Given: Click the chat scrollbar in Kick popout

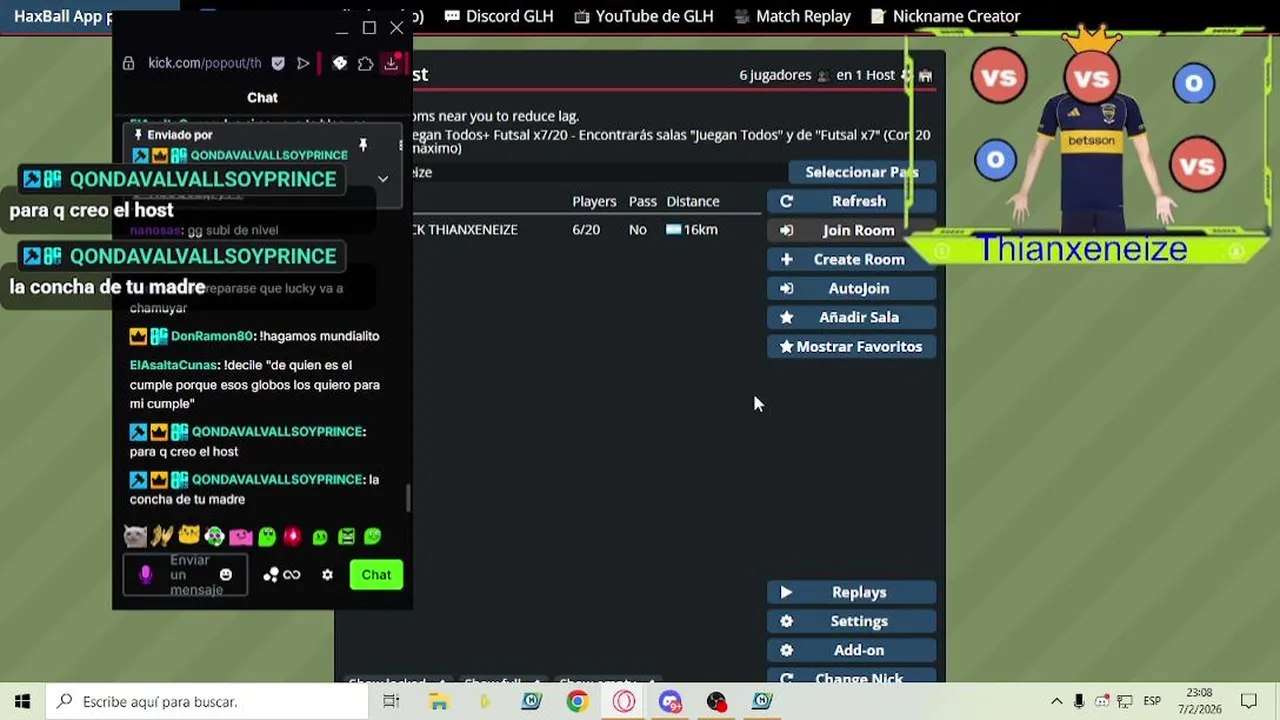Looking at the screenshot, I should click(407, 497).
